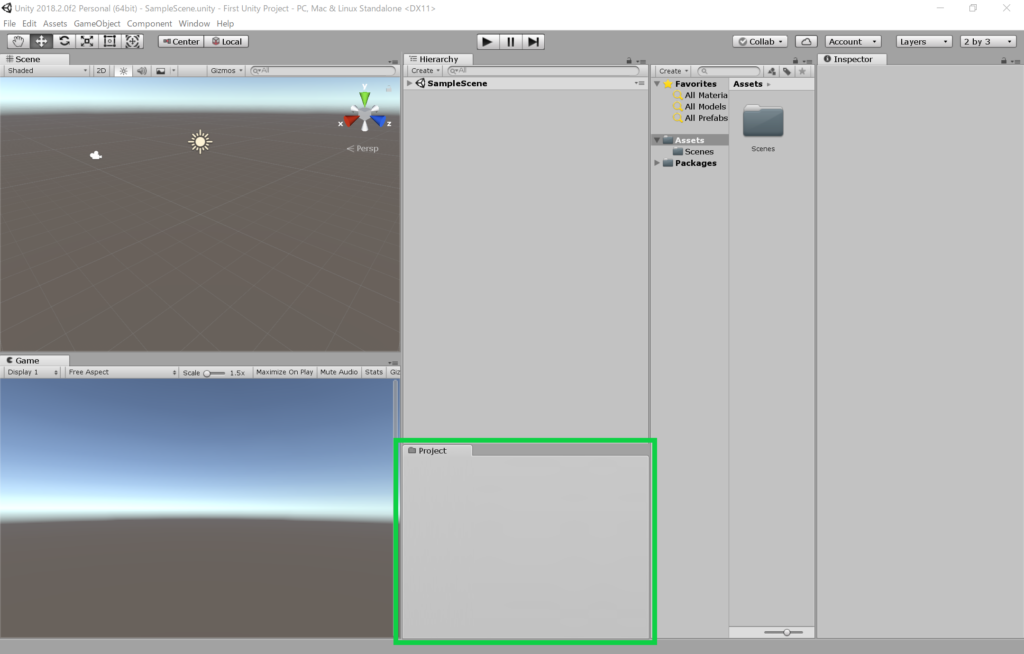Open the GameObject menu

click(97, 23)
